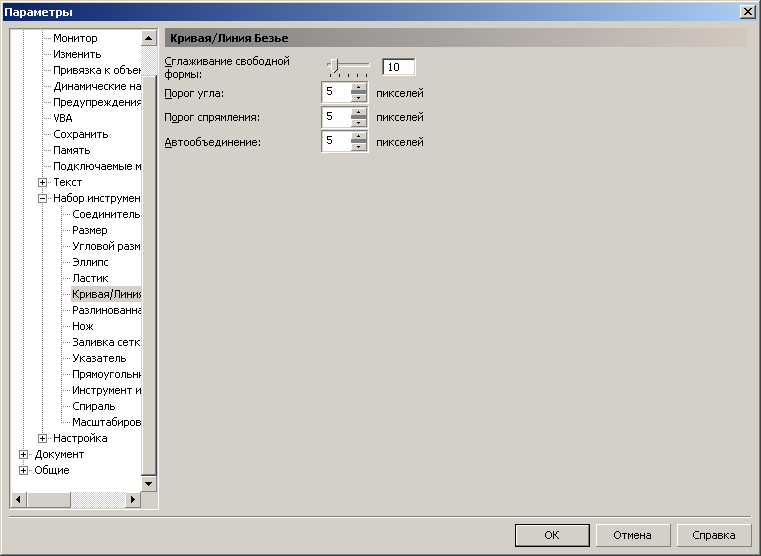
Task: Select Спираль tool settings
Action: point(94,407)
